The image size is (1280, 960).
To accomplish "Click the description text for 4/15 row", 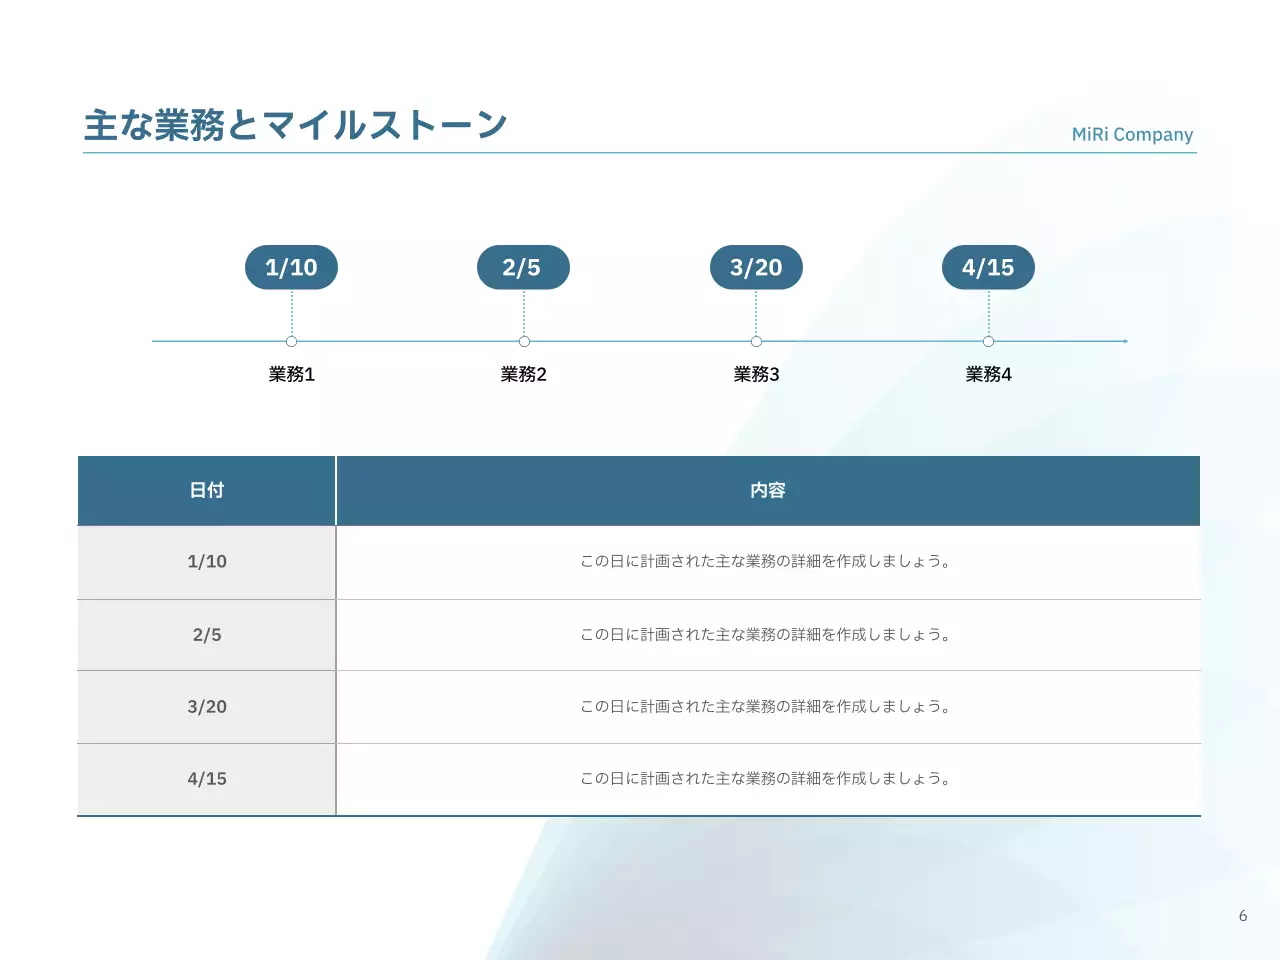I will click(x=767, y=778).
